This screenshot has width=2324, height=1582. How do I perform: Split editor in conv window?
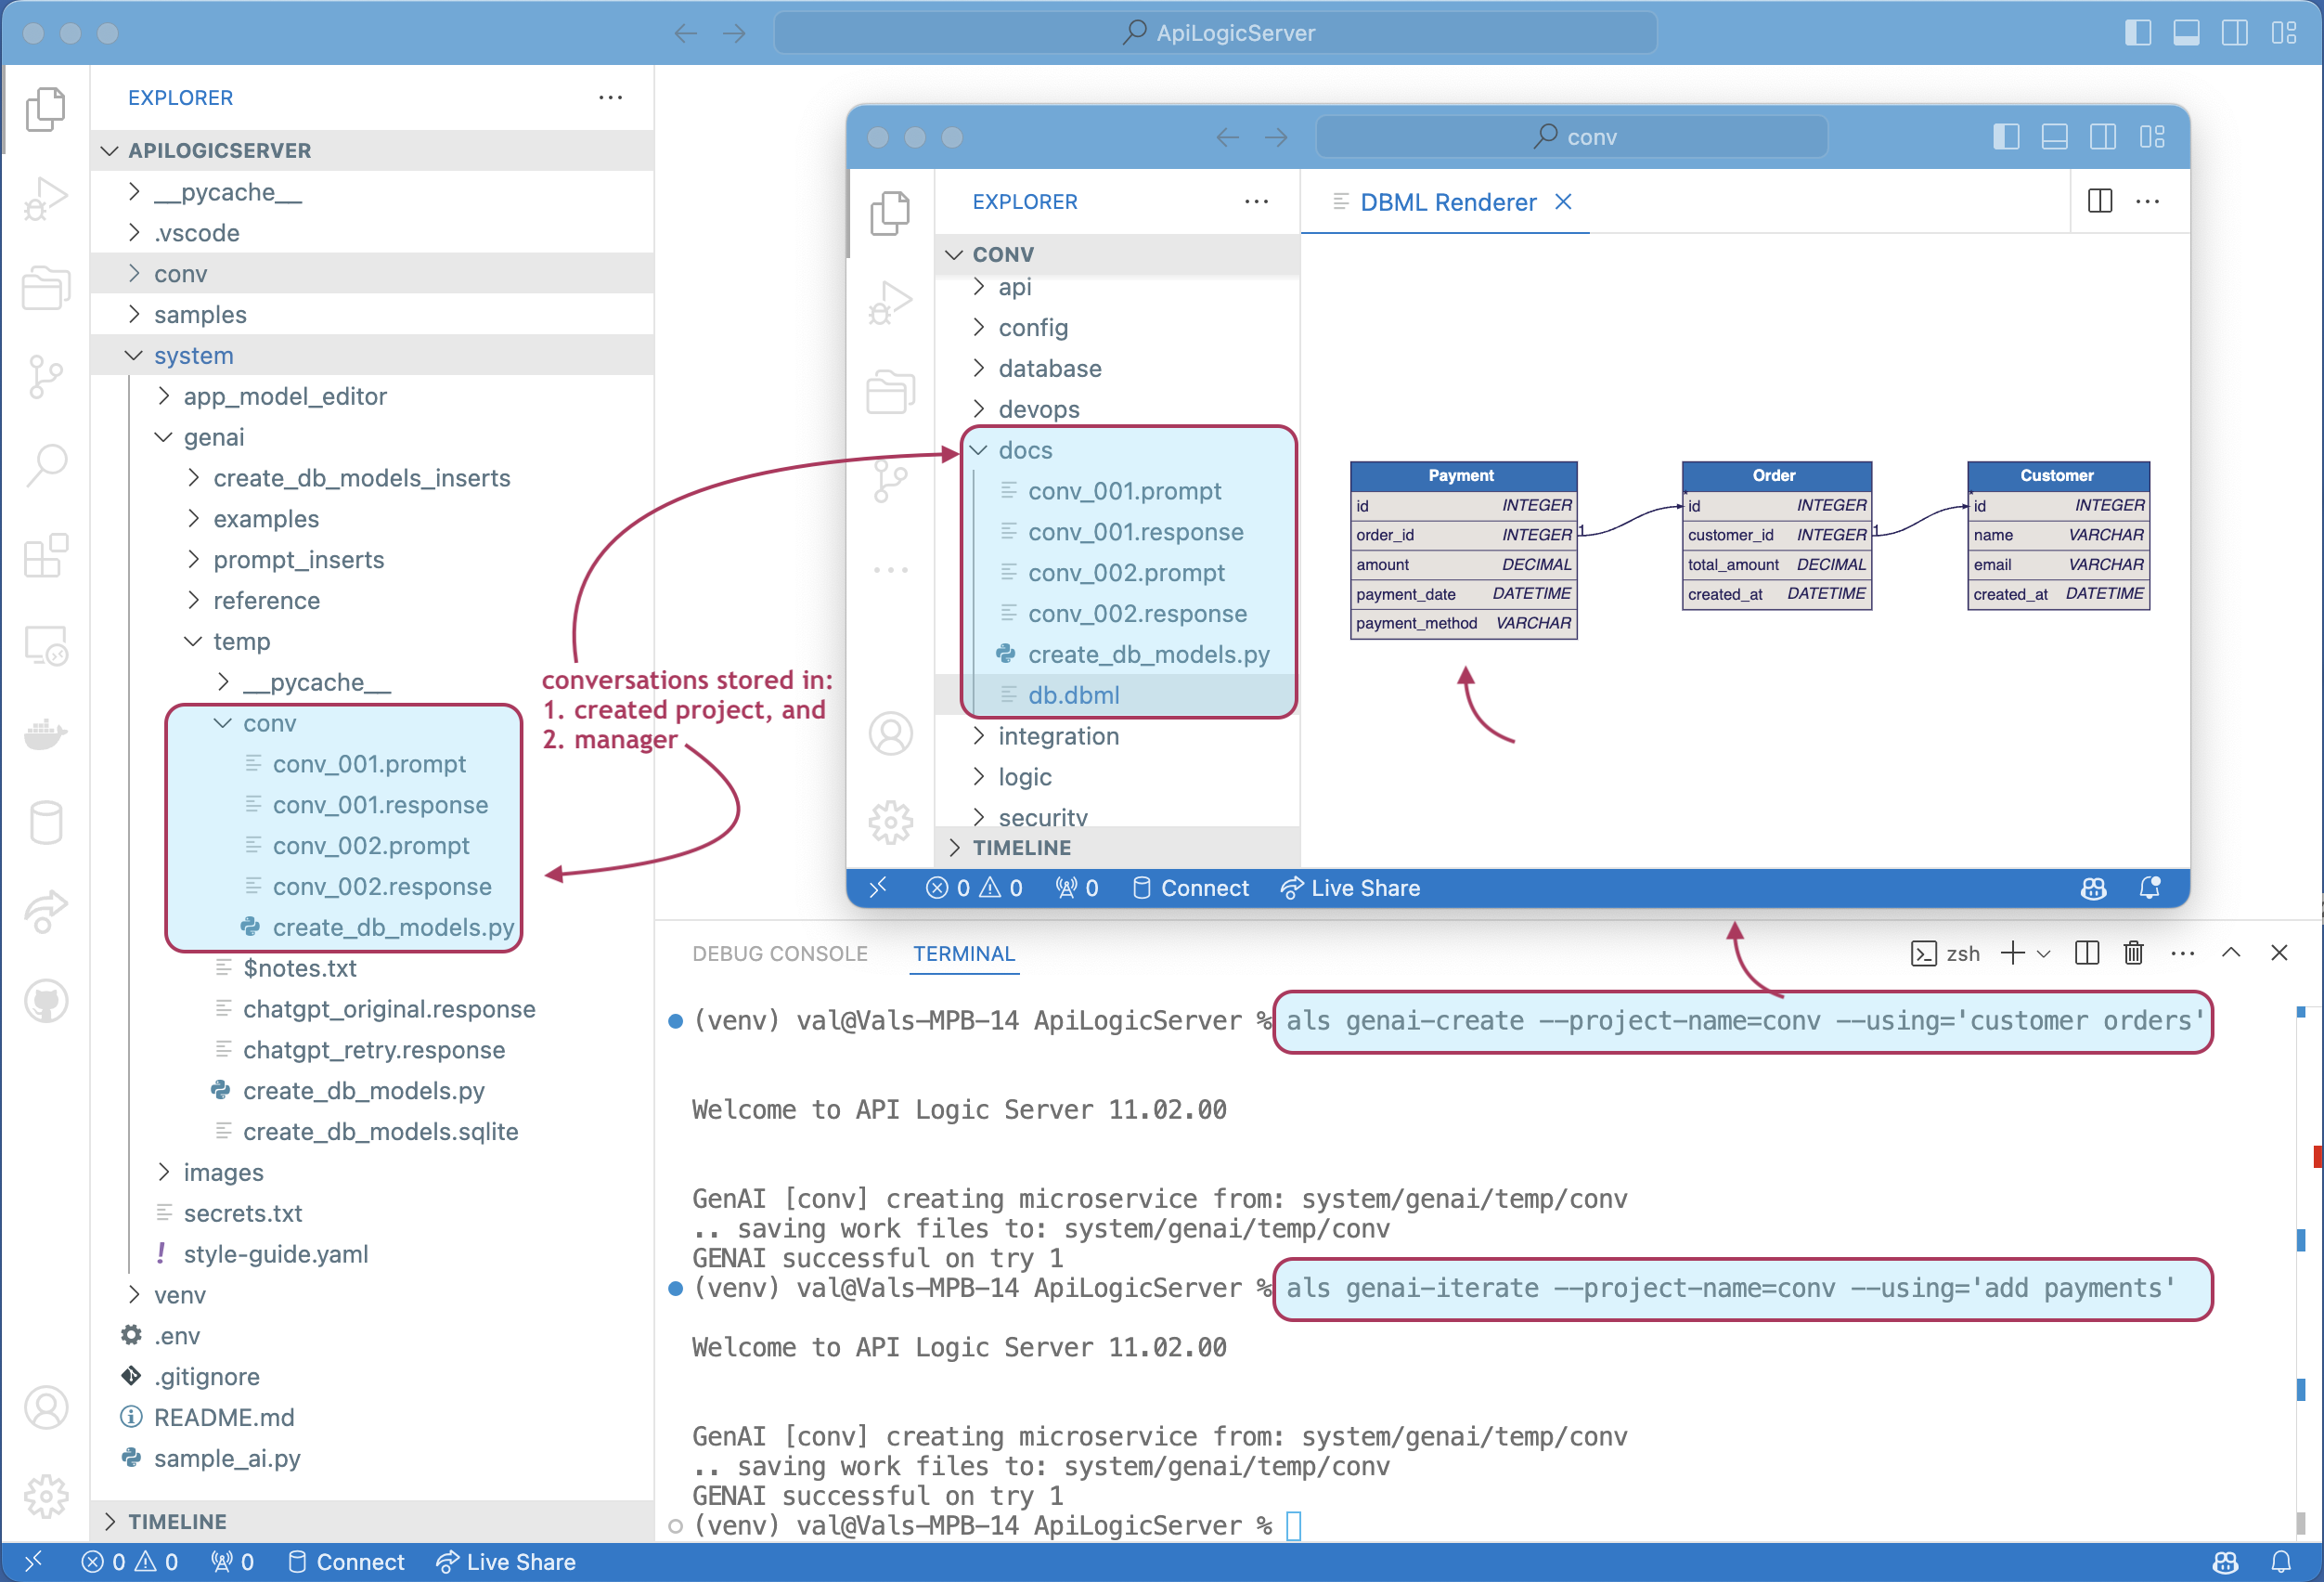pyautogui.click(x=2100, y=201)
